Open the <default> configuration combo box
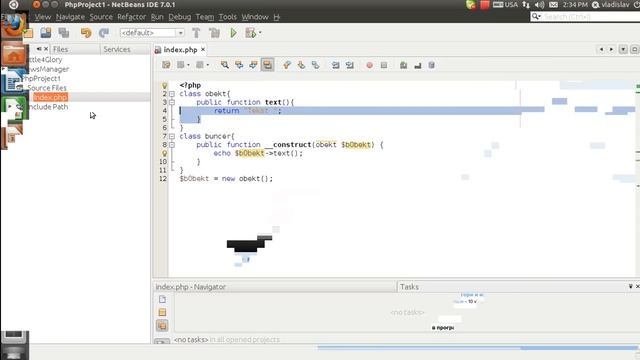The width and height of the screenshot is (640, 360). tap(152, 33)
